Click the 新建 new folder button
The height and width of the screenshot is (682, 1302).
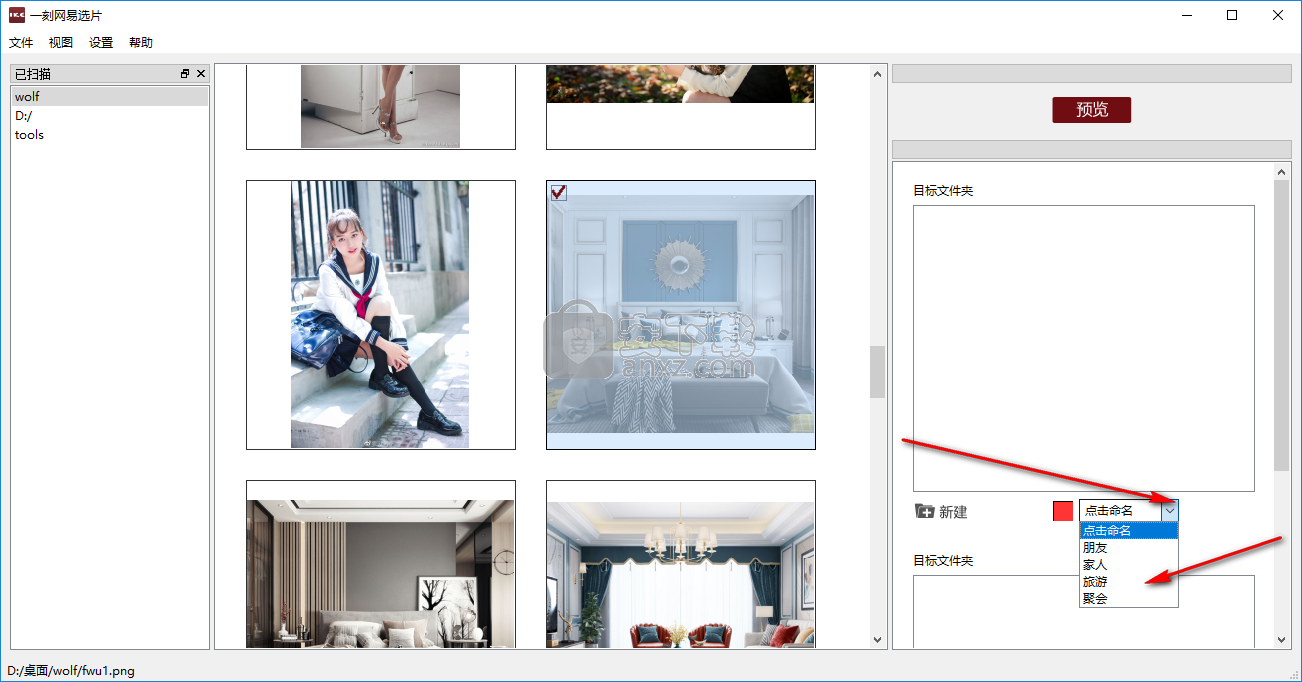(942, 512)
